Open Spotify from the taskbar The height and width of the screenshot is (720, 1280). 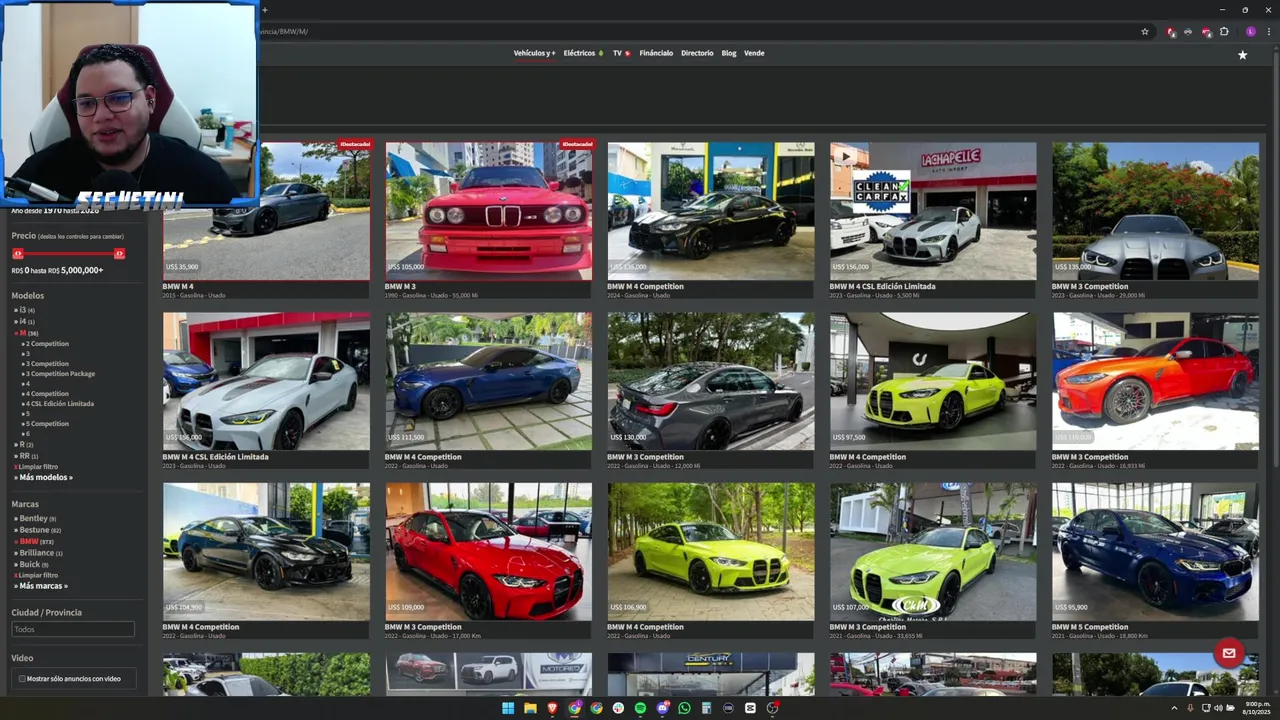point(640,708)
